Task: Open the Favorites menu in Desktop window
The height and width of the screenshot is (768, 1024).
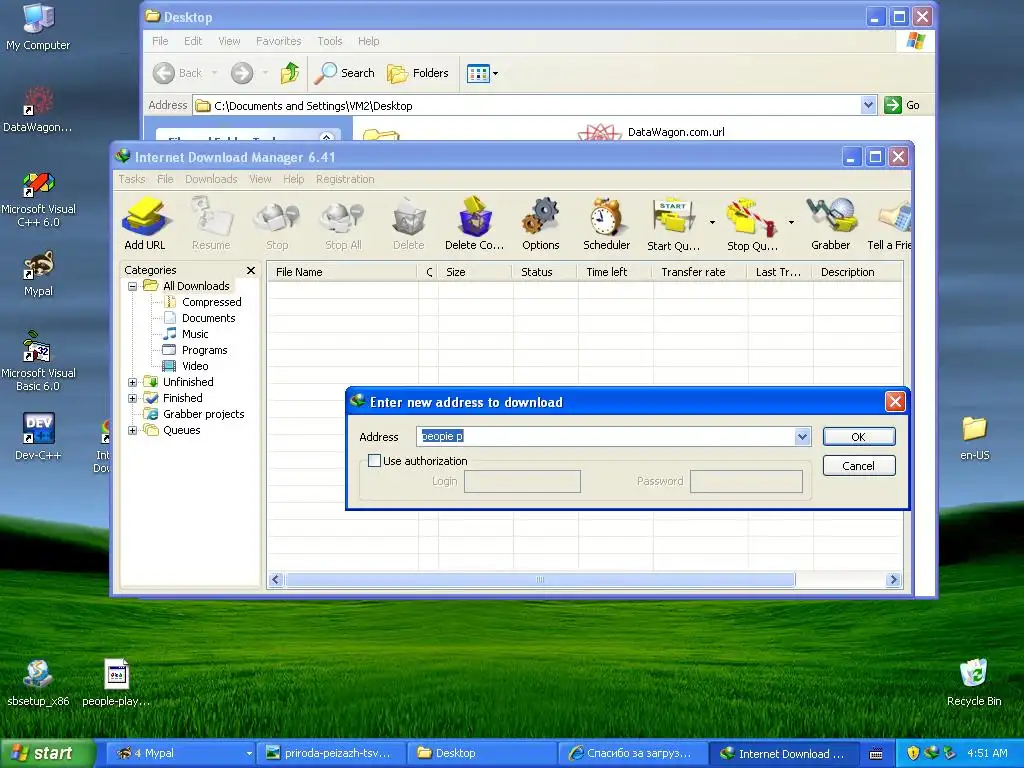Action: 278,41
